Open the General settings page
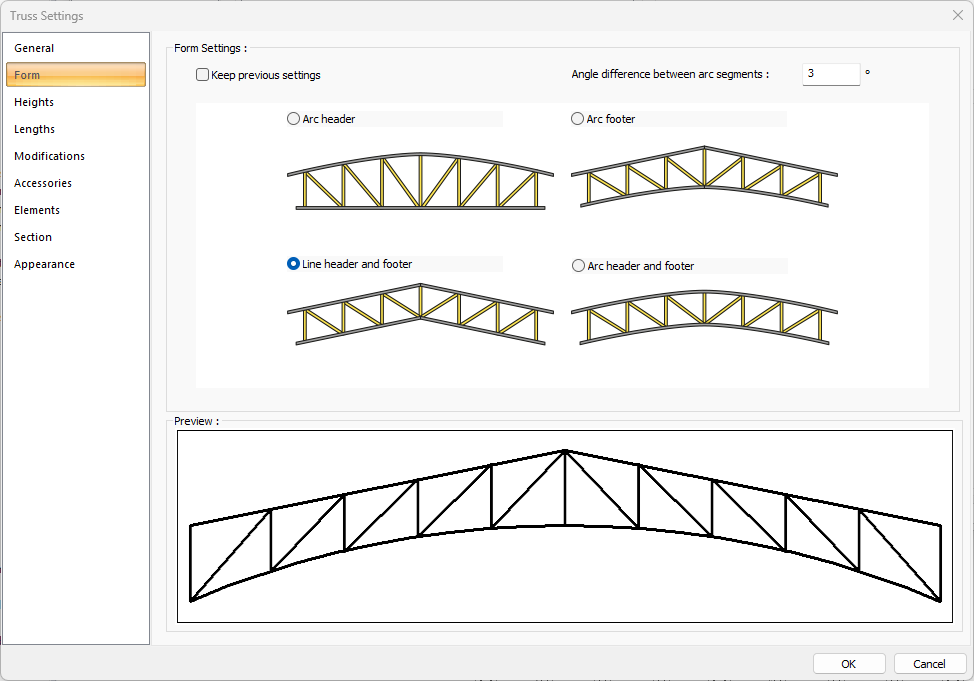The height and width of the screenshot is (681, 974). point(34,48)
